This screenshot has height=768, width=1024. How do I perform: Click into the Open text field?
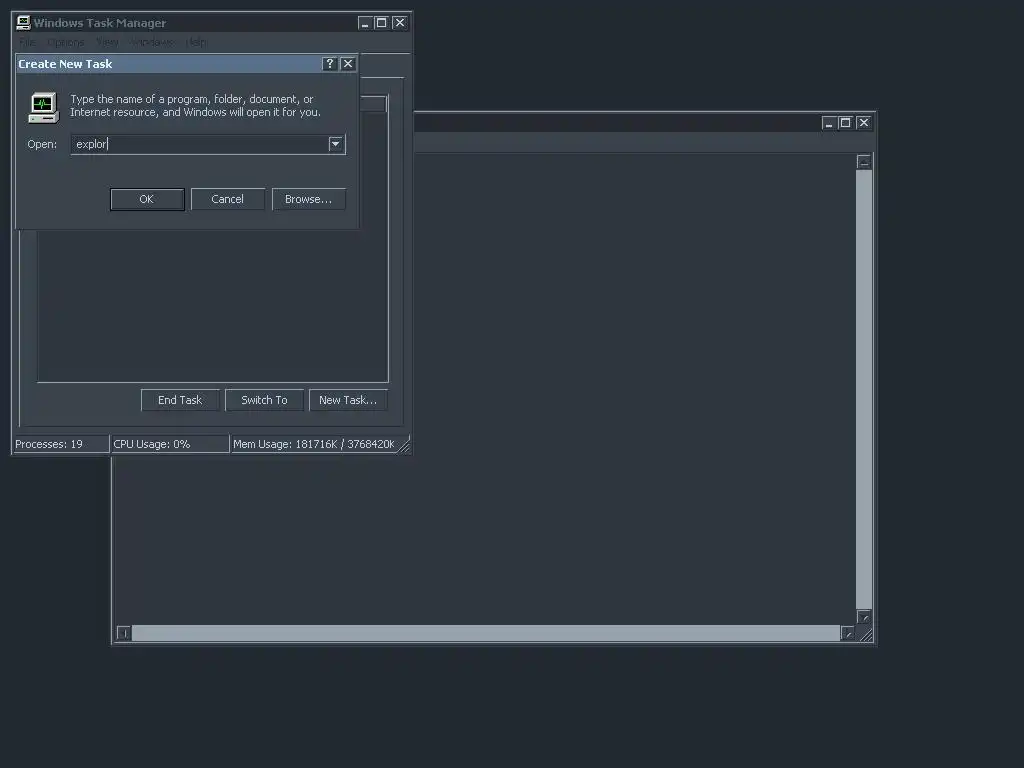tap(199, 144)
